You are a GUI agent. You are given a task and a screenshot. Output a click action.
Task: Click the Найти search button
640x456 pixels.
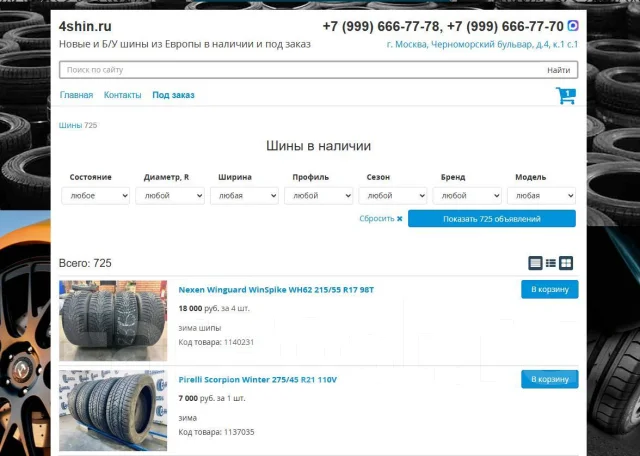(x=558, y=70)
